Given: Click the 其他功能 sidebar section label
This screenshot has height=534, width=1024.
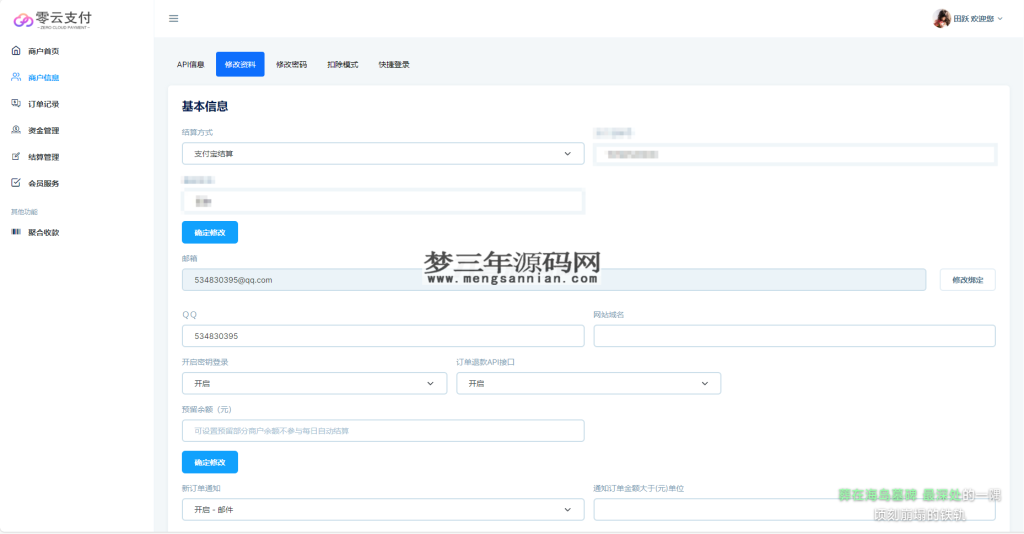Looking at the screenshot, I should [x=24, y=212].
